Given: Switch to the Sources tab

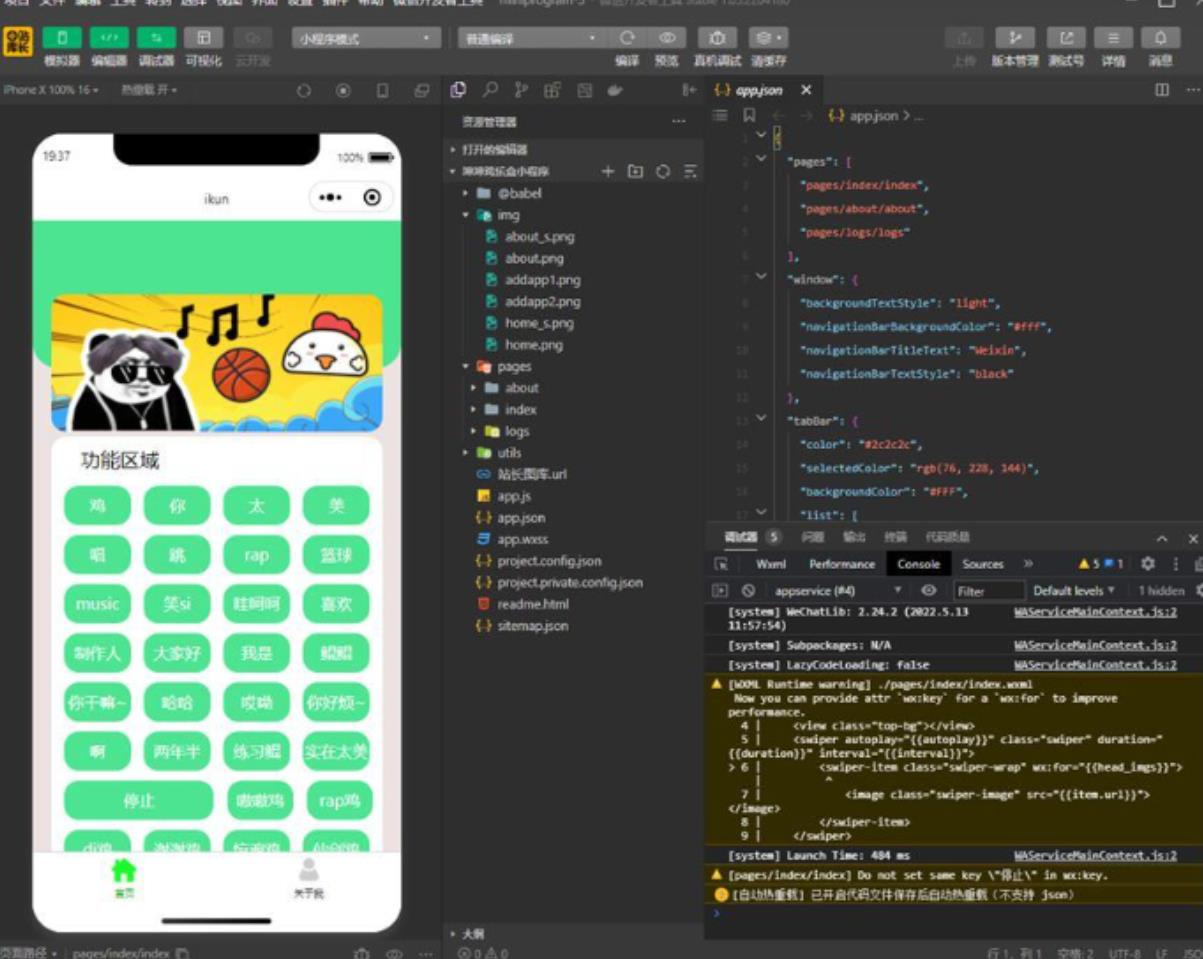Looking at the screenshot, I should pyautogui.click(x=982, y=564).
